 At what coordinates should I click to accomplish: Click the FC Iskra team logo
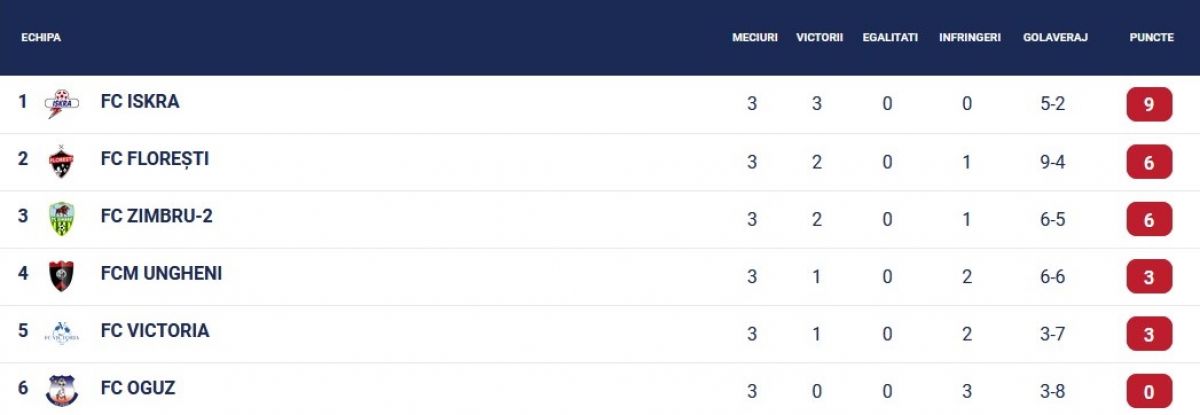[61, 103]
